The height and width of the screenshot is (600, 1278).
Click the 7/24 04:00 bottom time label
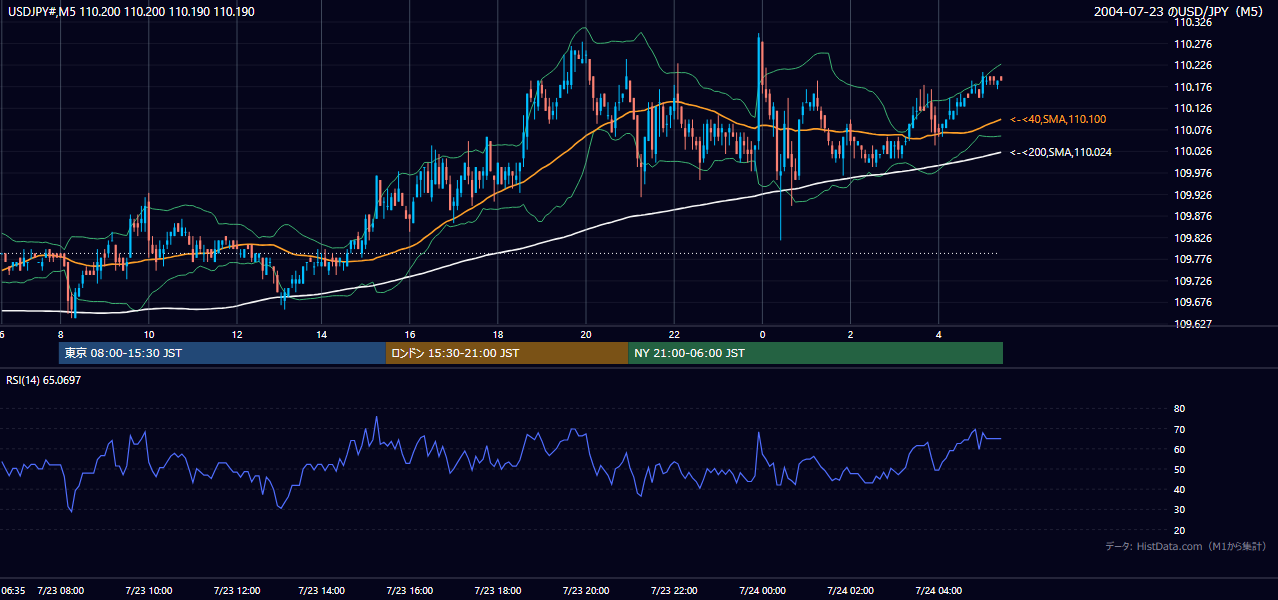point(938,591)
